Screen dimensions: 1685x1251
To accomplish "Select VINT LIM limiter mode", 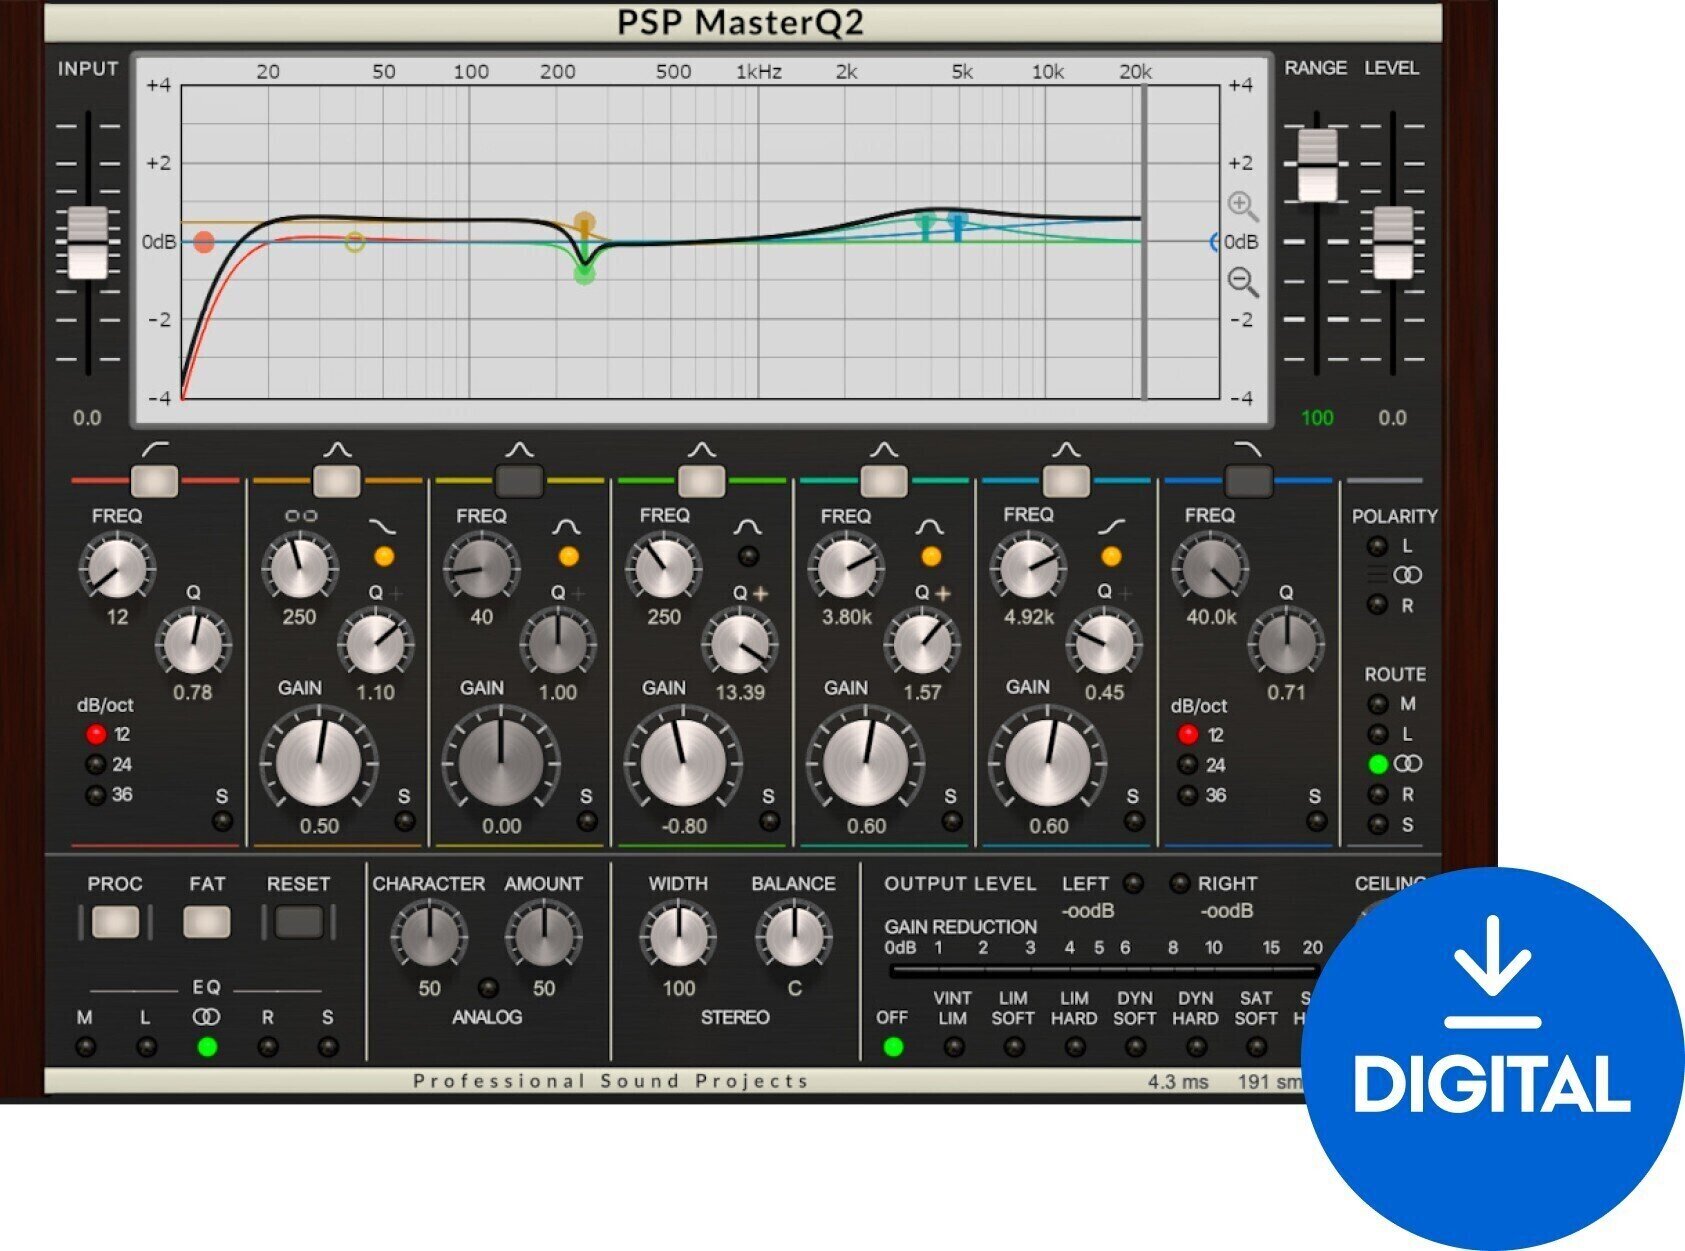I will pos(953,1047).
